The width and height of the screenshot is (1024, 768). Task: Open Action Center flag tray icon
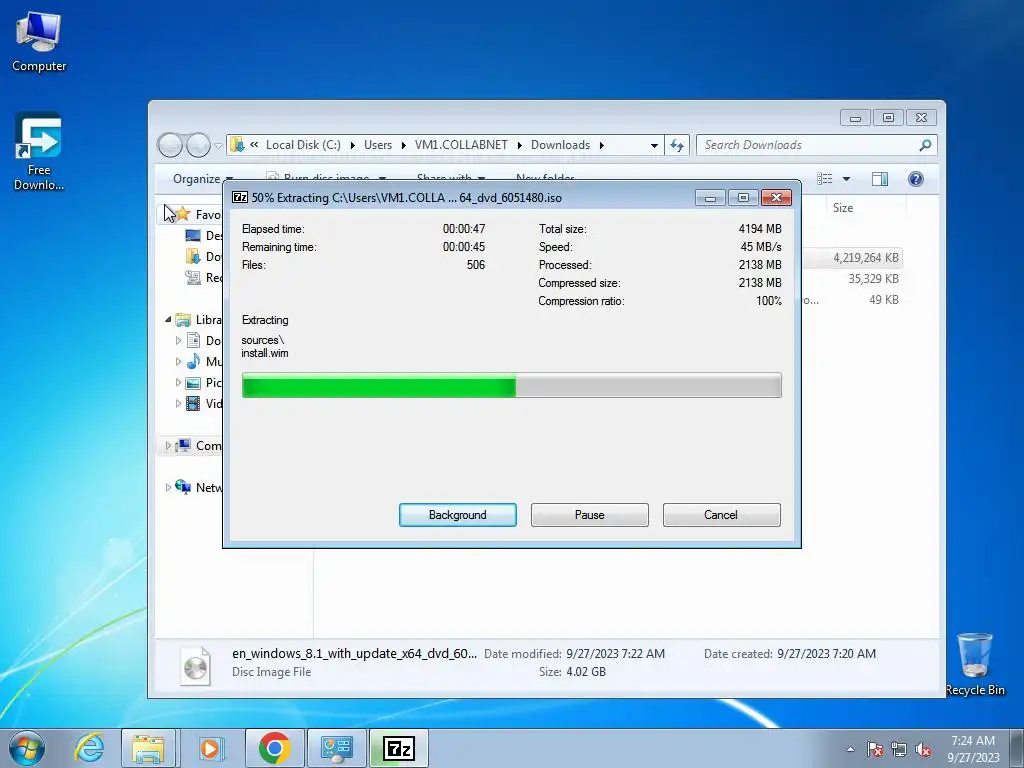pyautogui.click(x=874, y=749)
